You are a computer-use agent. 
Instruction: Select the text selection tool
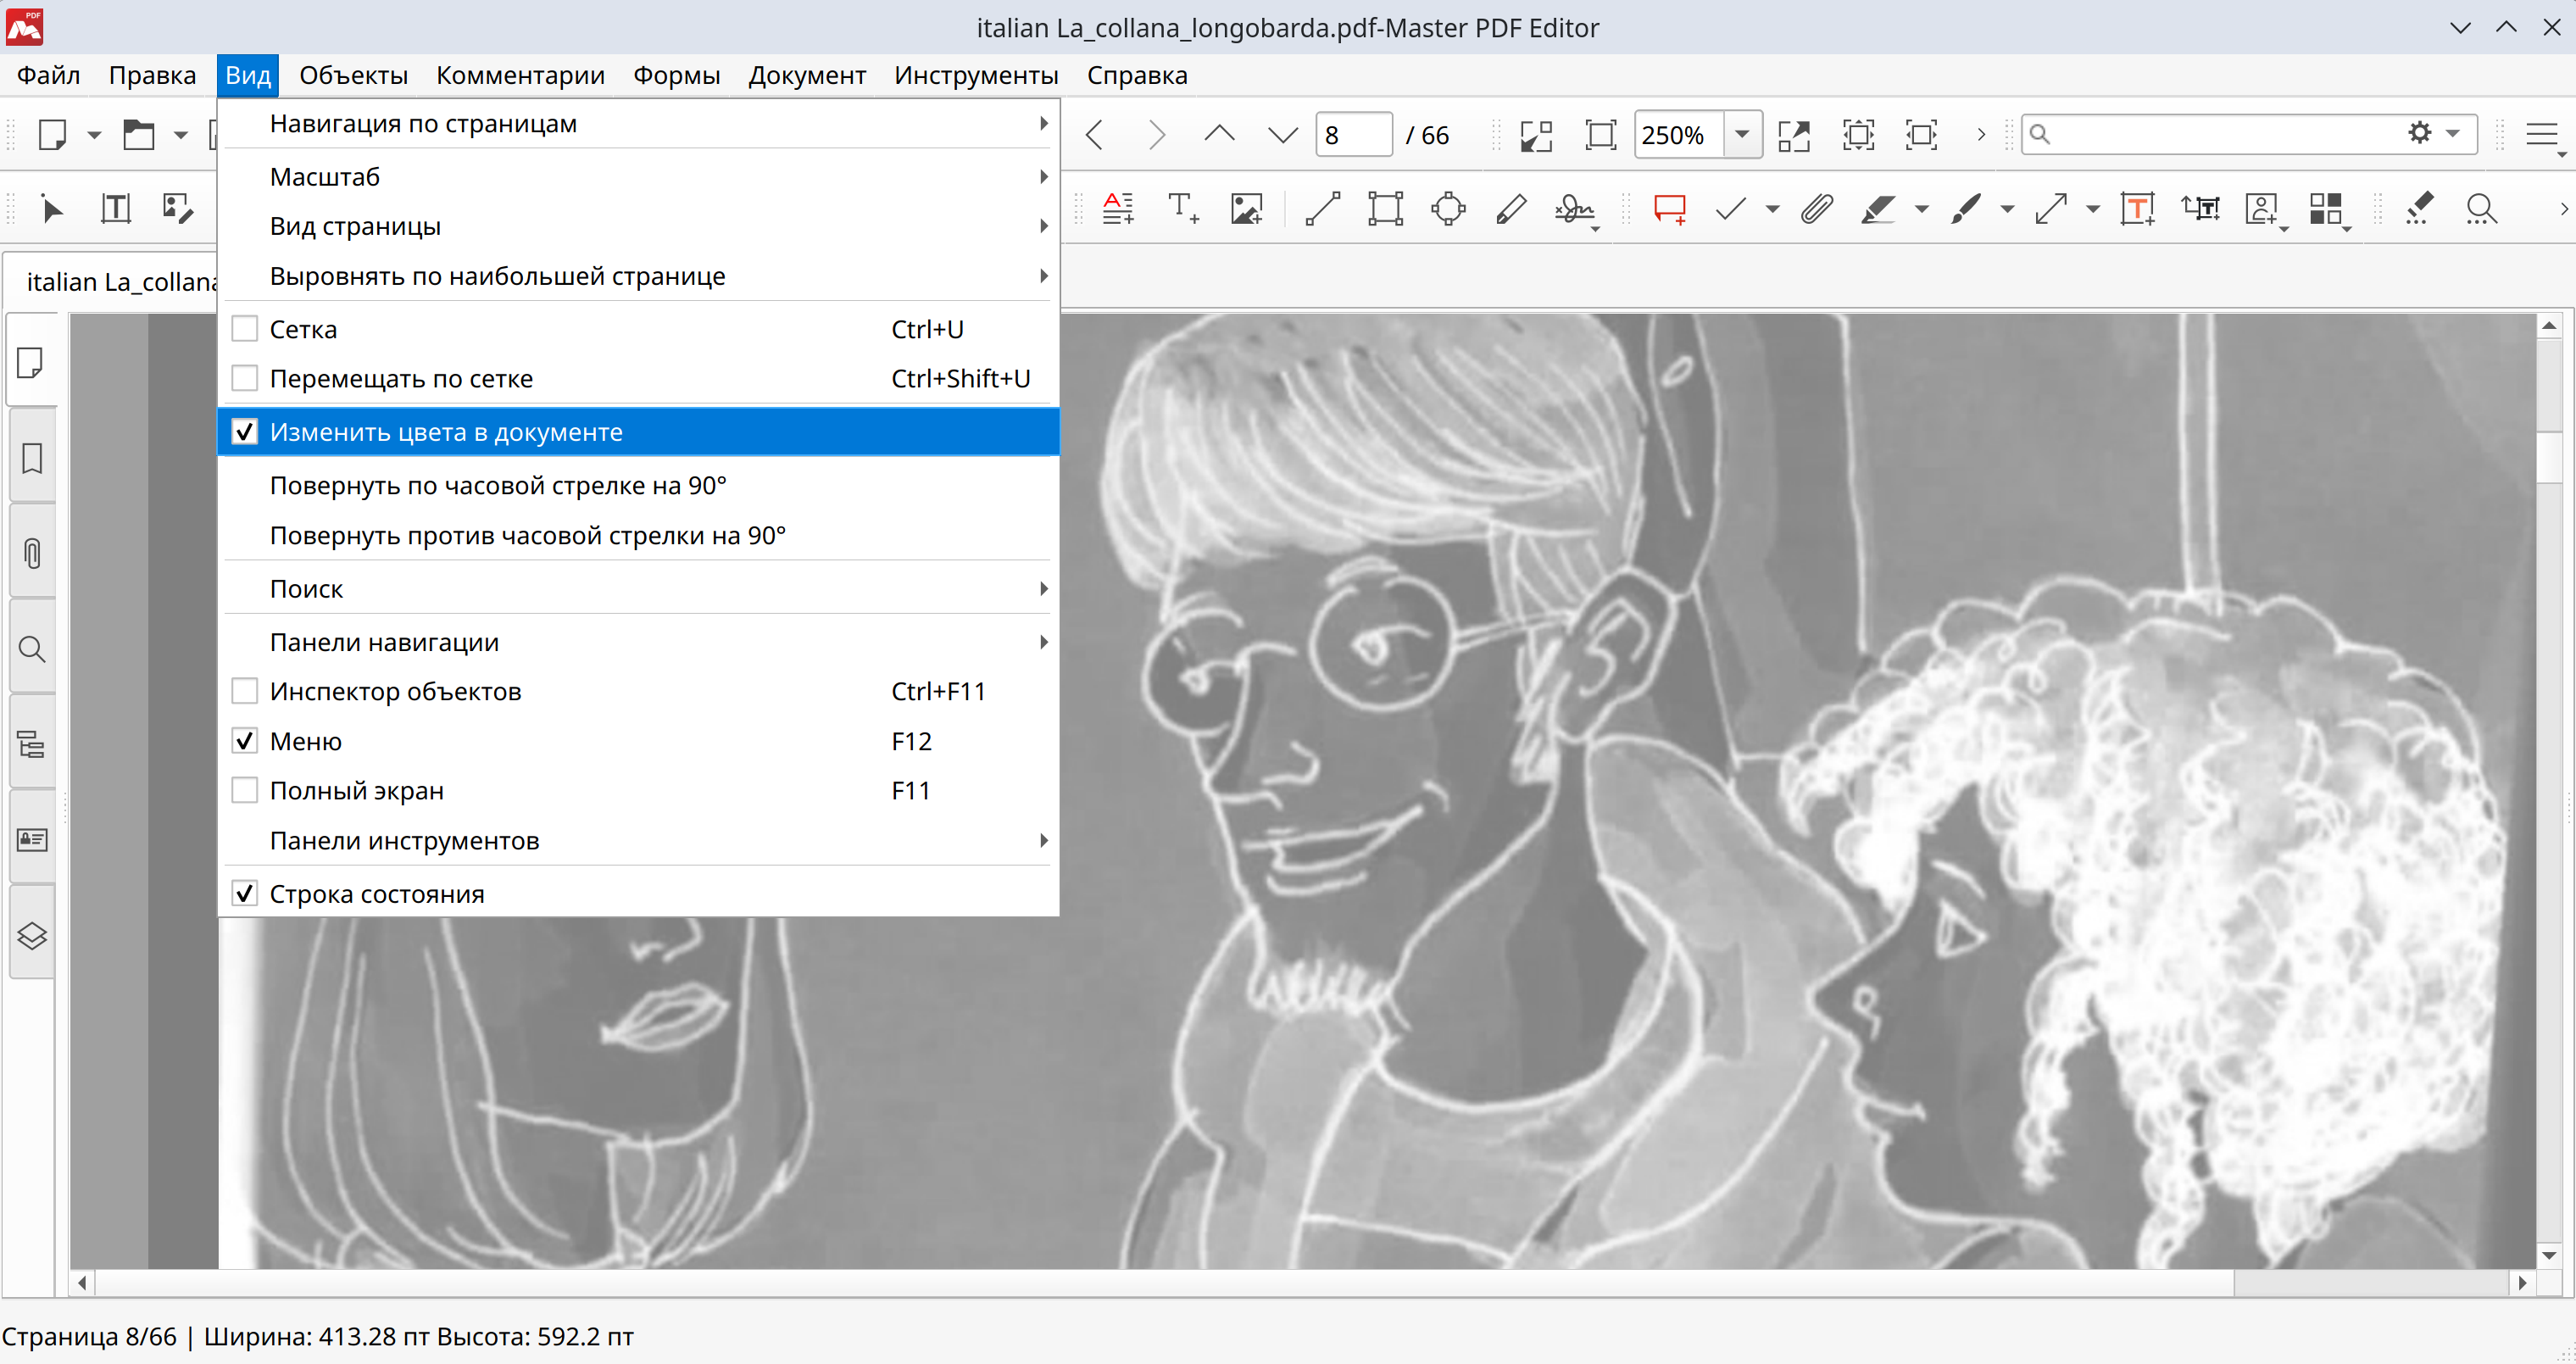[x=115, y=209]
